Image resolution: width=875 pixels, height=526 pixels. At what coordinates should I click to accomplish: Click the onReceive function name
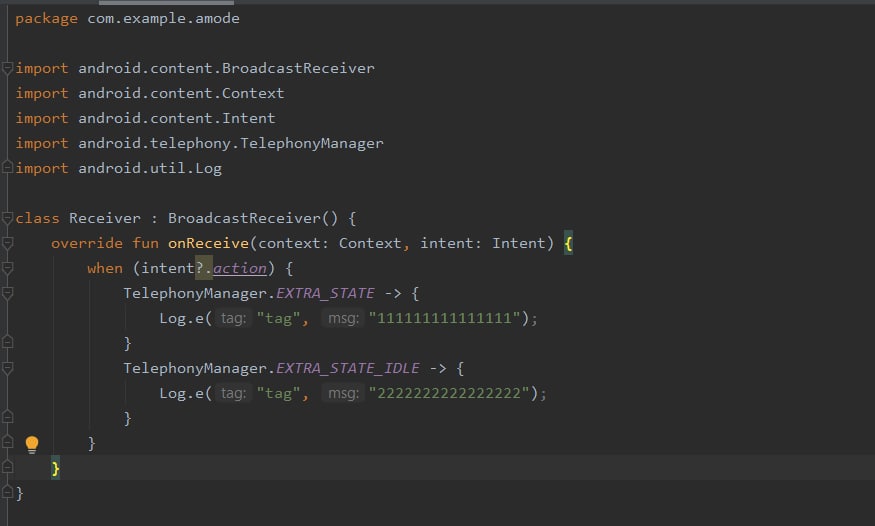click(208, 243)
